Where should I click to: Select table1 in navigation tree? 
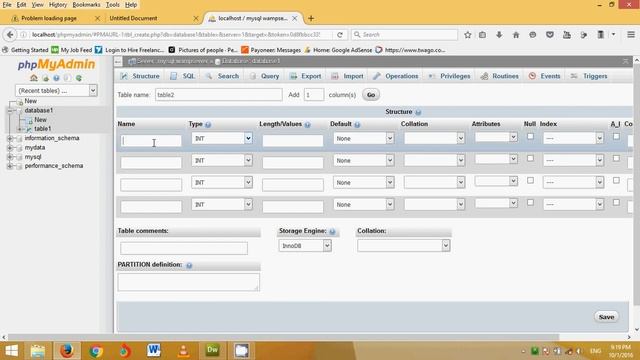(x=42, y=129)
